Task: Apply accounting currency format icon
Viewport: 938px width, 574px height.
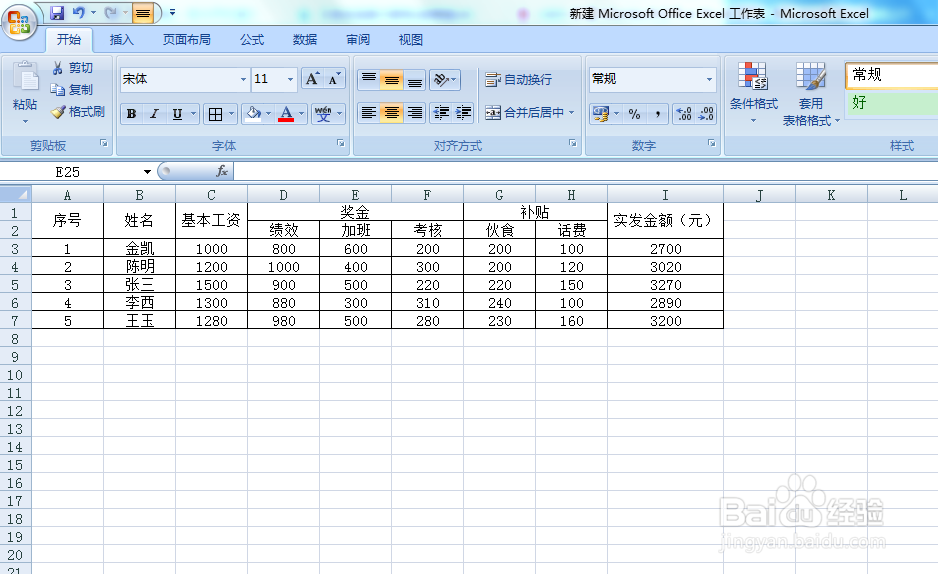Action: [601, 114]
